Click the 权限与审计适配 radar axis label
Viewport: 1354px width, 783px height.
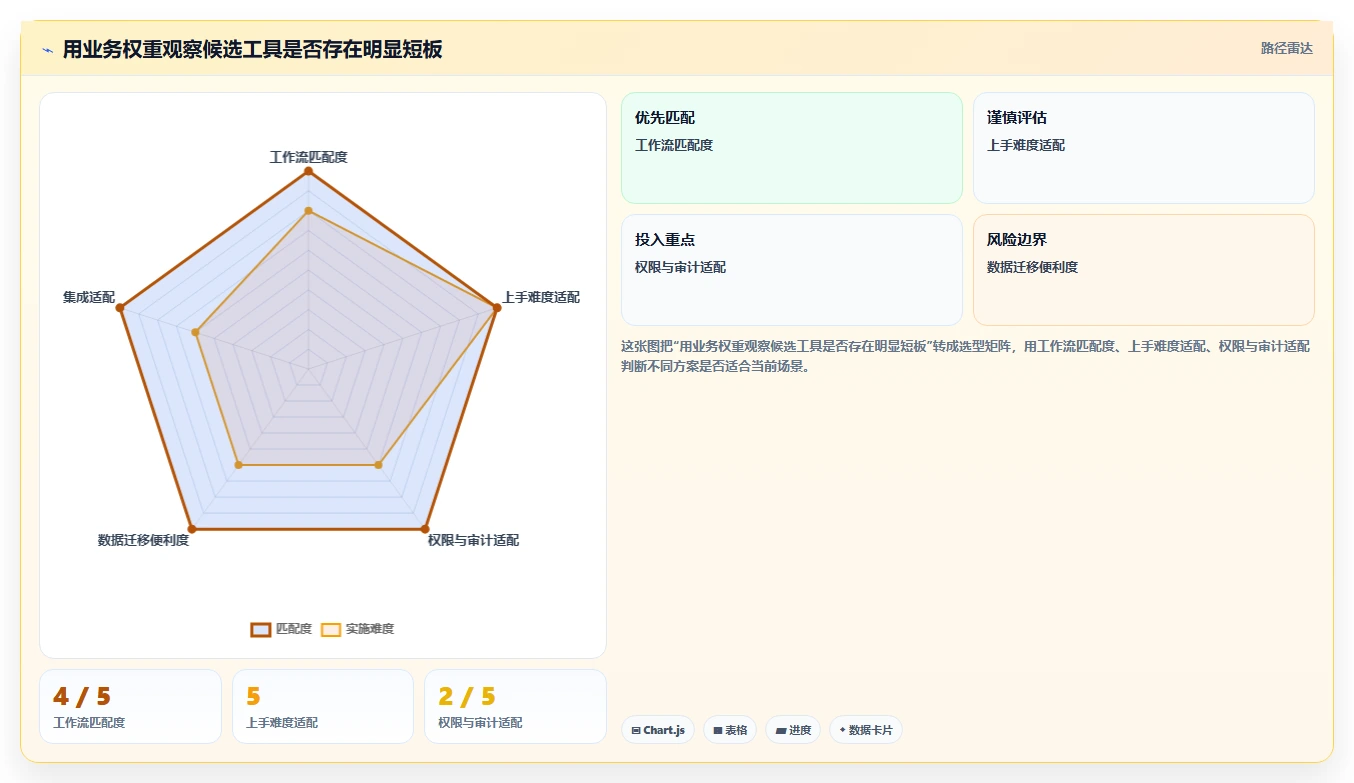tap(473, 540)
